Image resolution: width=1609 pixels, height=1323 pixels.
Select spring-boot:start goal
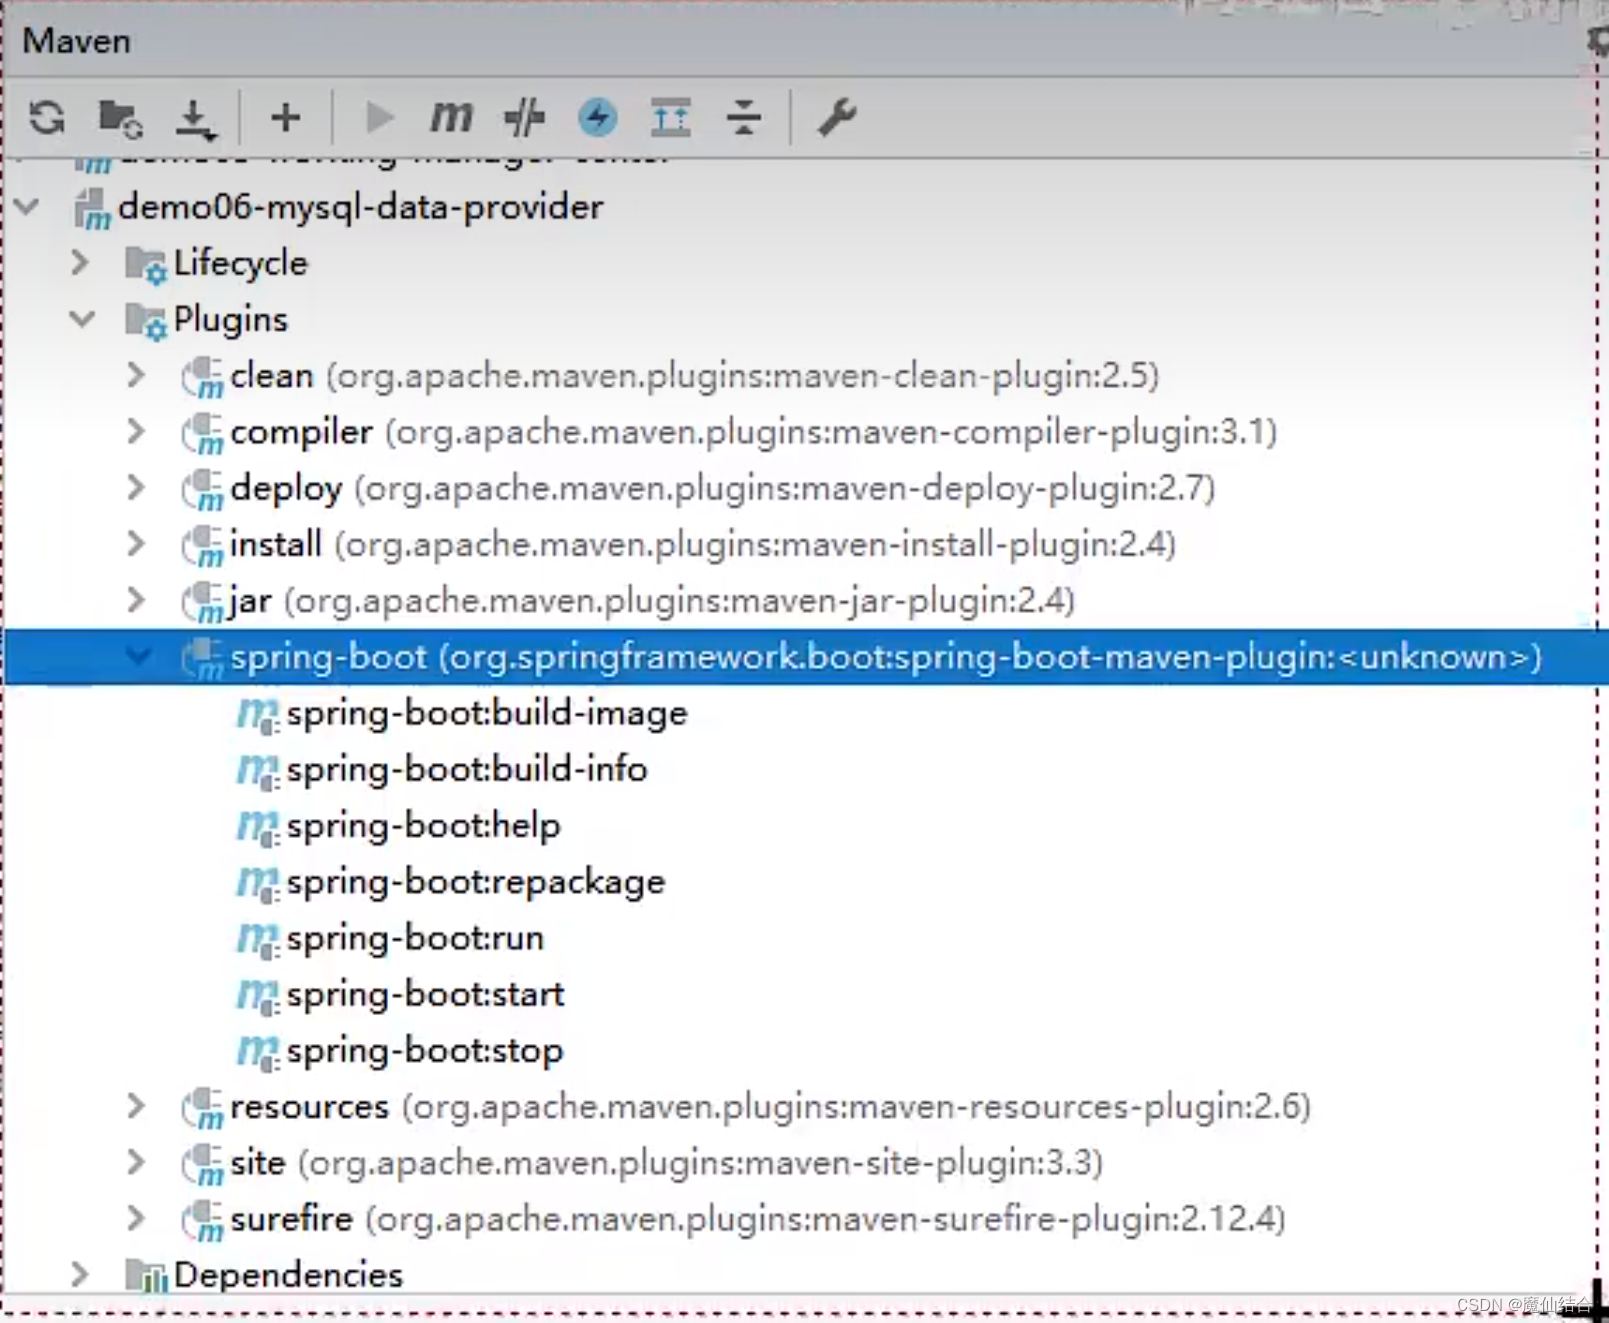tap(425, 994)
